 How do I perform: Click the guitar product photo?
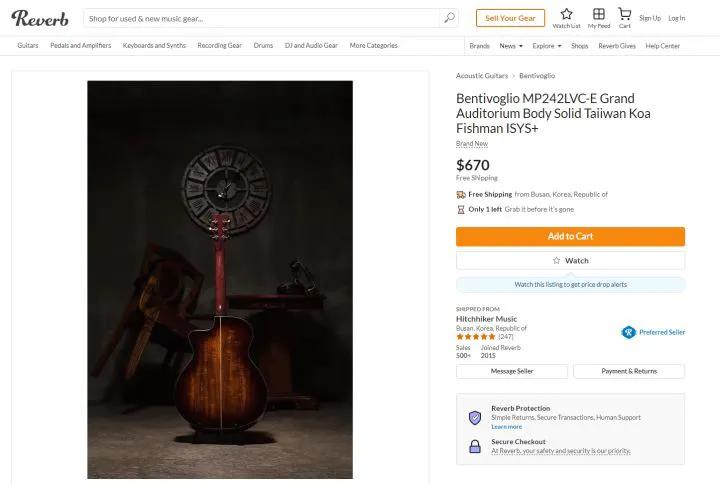coord(220,279)
